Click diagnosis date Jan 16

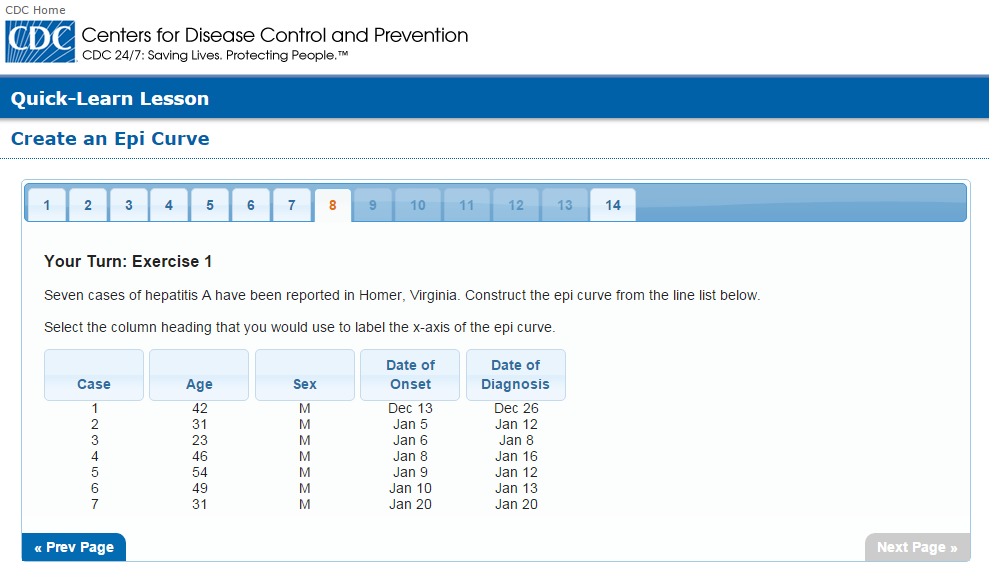point(516,456)
